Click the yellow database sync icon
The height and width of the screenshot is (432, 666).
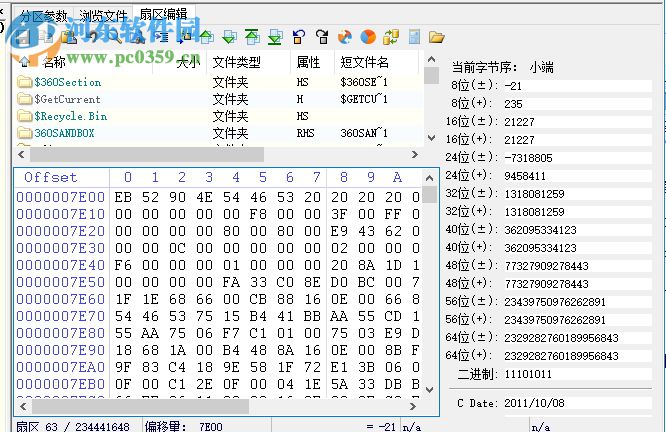point(391,37)
